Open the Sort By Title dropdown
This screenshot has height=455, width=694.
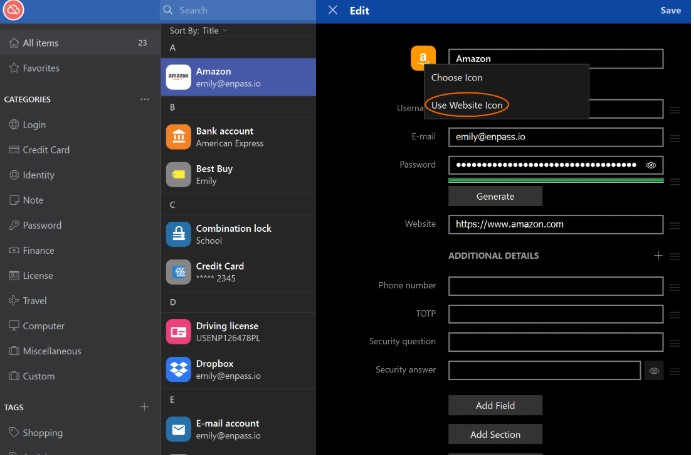tap(198, 31)
